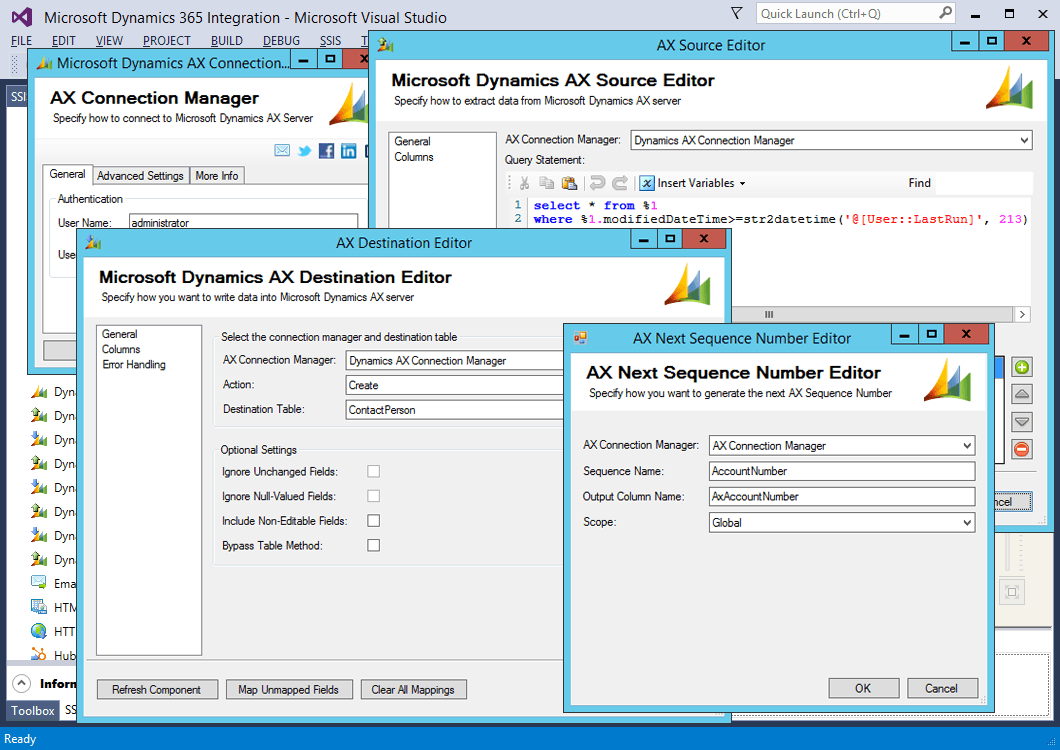This screenshot has height=750, width=1060.
Task: Open AX Connection Manager combo in Destination Editor
Action: click(454, 360)
